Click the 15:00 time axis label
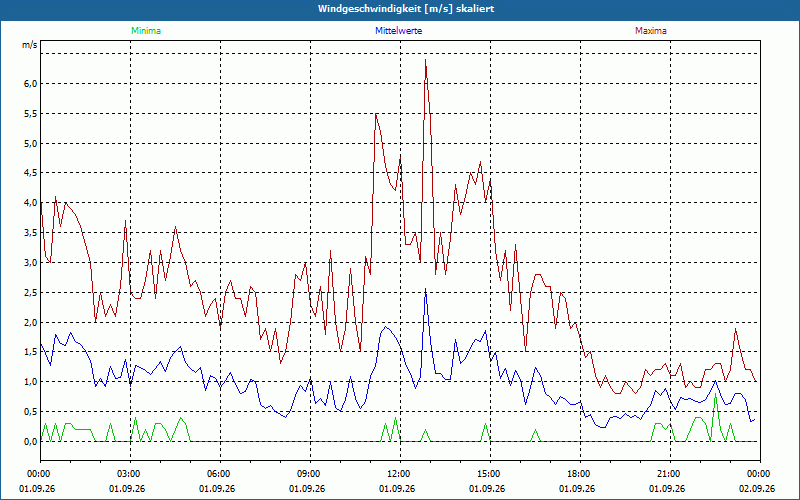This screenshot has width=800, height=500. point(490,474)
